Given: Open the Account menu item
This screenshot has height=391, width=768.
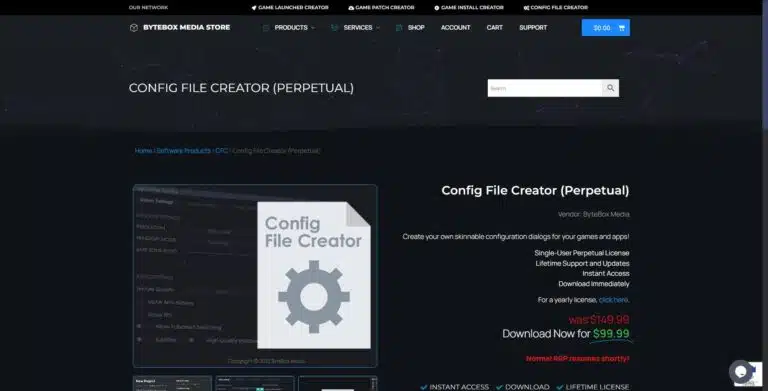Looking at the screenshot, I should pos(456,28).
